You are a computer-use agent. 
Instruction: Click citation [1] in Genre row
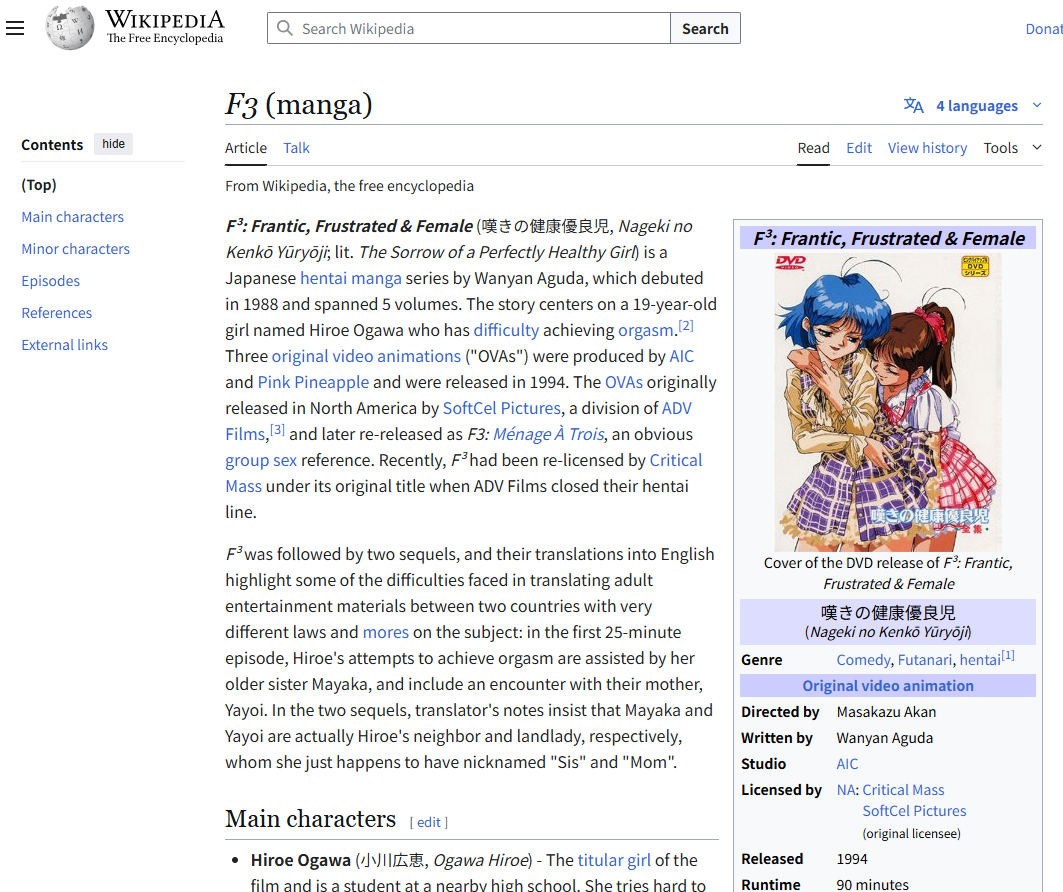pyautogui.click(x=1008, y=655)
